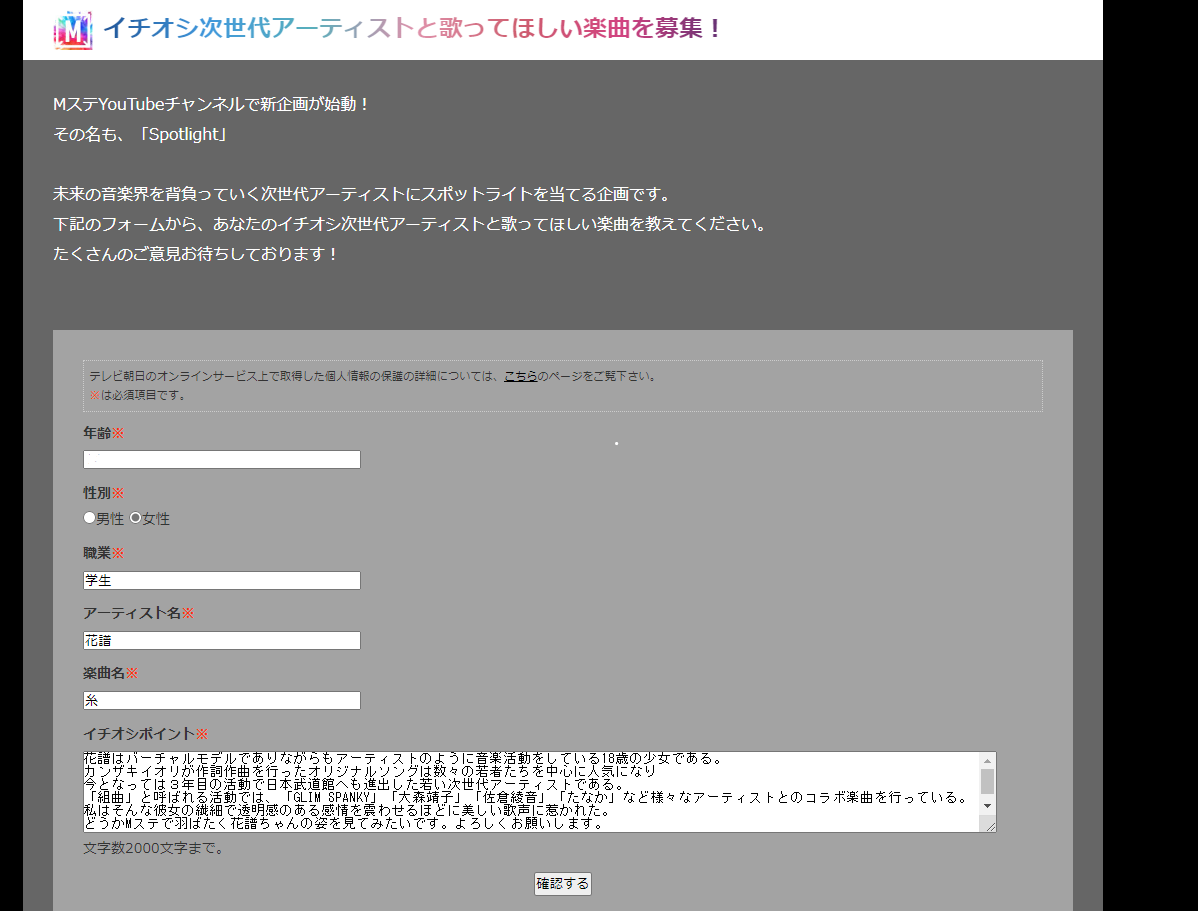
Task: Select the 女性 radio button
Action: [135, 517]
